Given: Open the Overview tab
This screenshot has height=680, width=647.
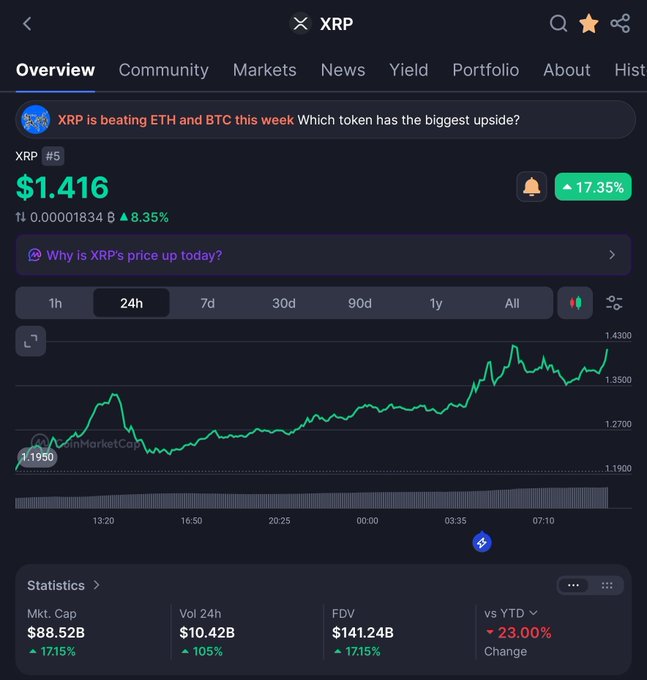Looking at the screenshot, I should point(56,70).
